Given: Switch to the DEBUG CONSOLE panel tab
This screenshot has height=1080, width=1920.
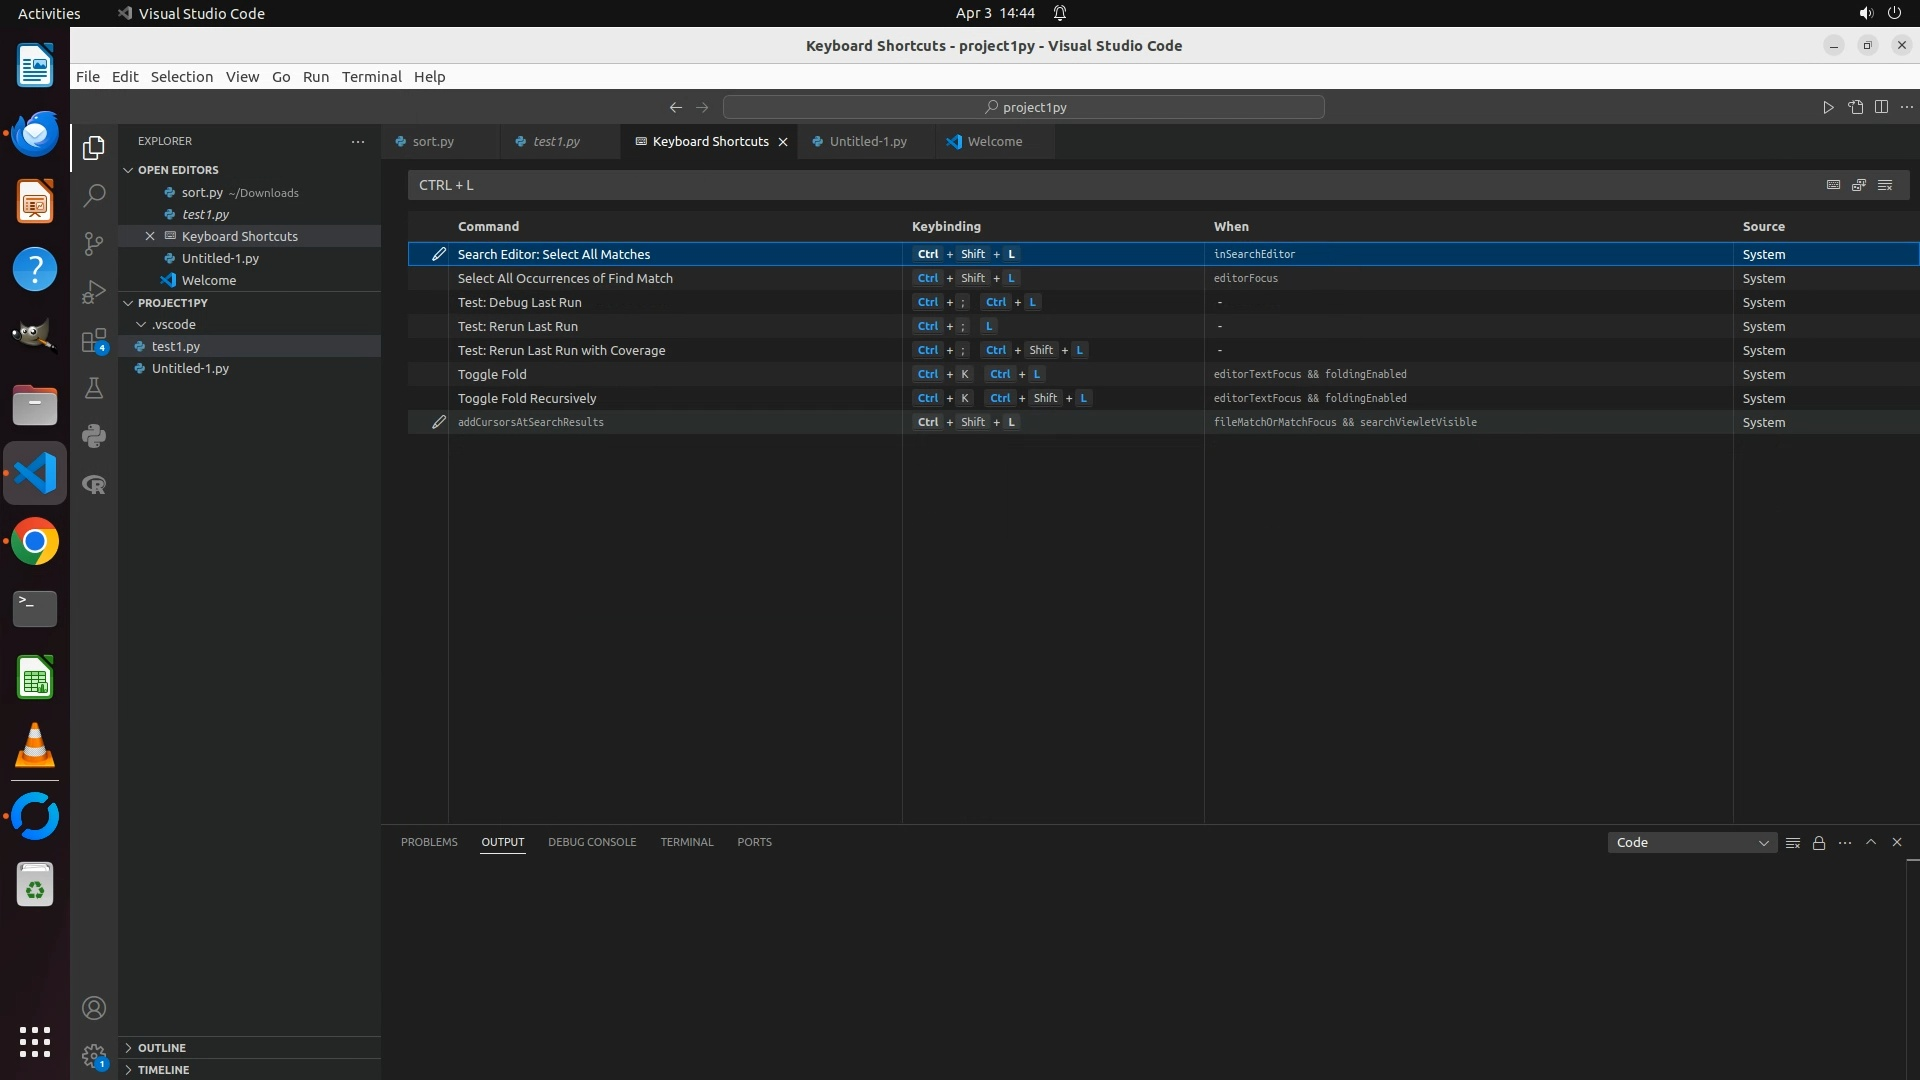Looking at the screenshot, I should 592,842.
